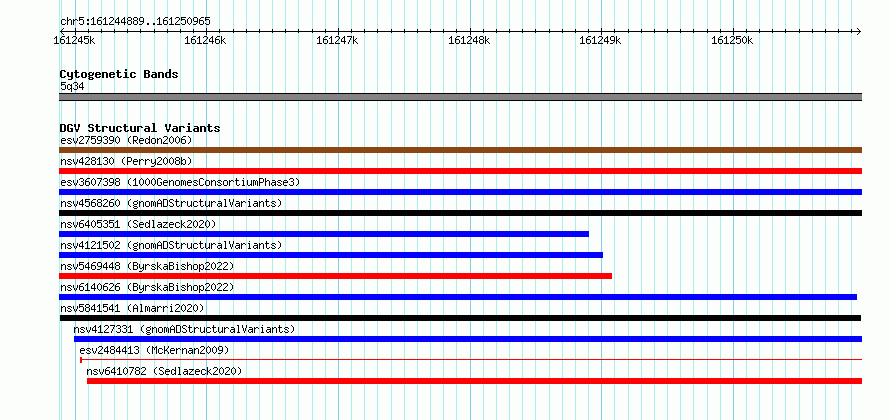
Task: Click the blue nsv6405351 variant bar
Action: (324, 234)
